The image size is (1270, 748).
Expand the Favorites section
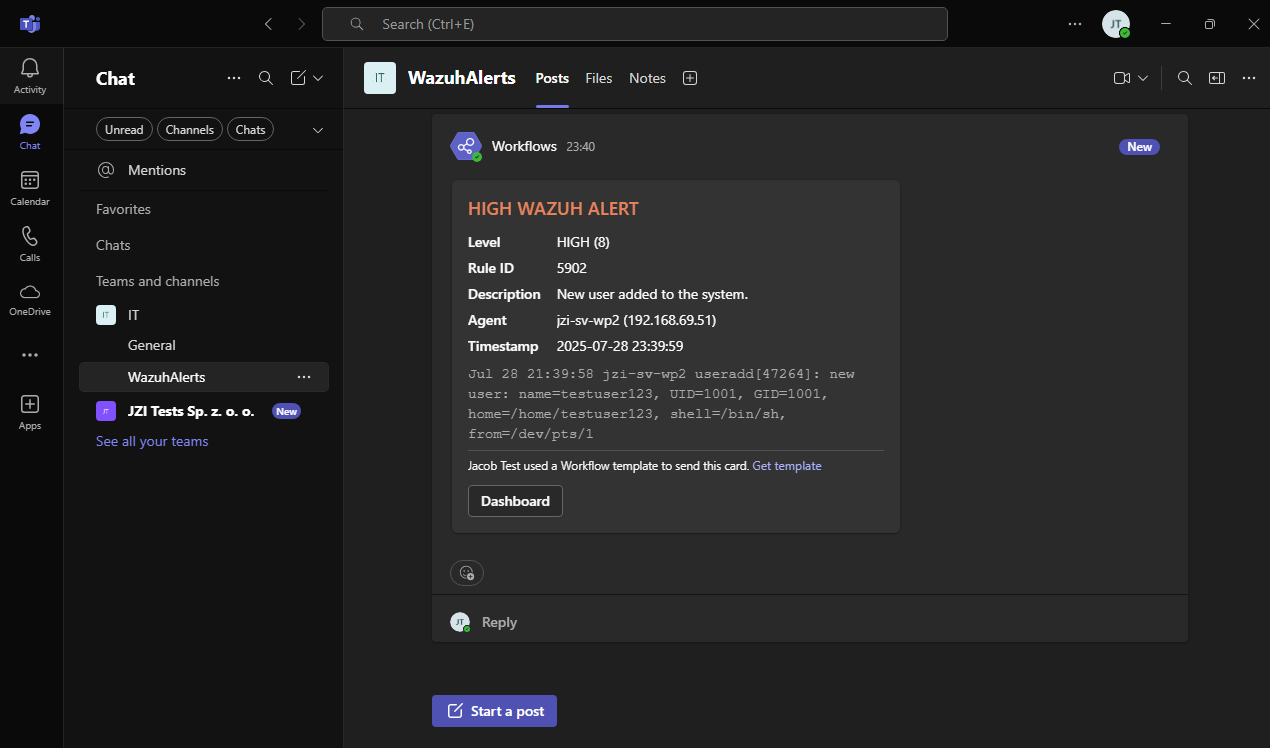(x=123, y=209)
